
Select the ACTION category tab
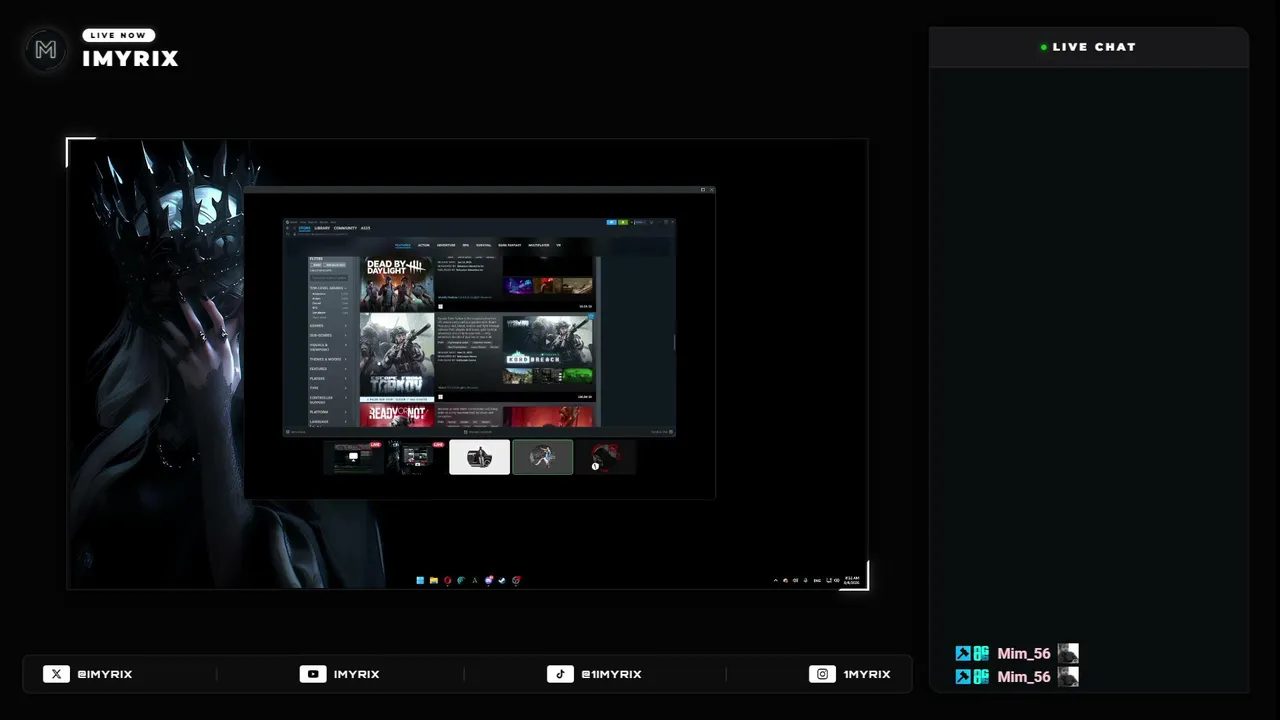pyautogui.click(x=424, y=245)
